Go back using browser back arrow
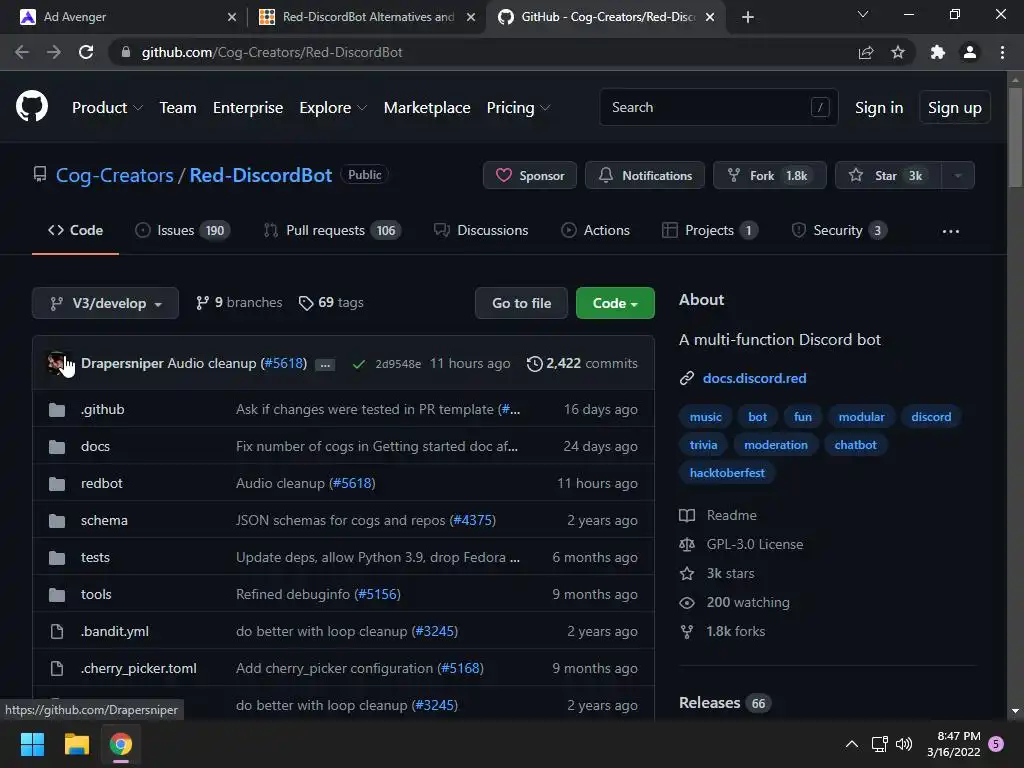This screenshot has height=768, width=1024. (22, 52)
